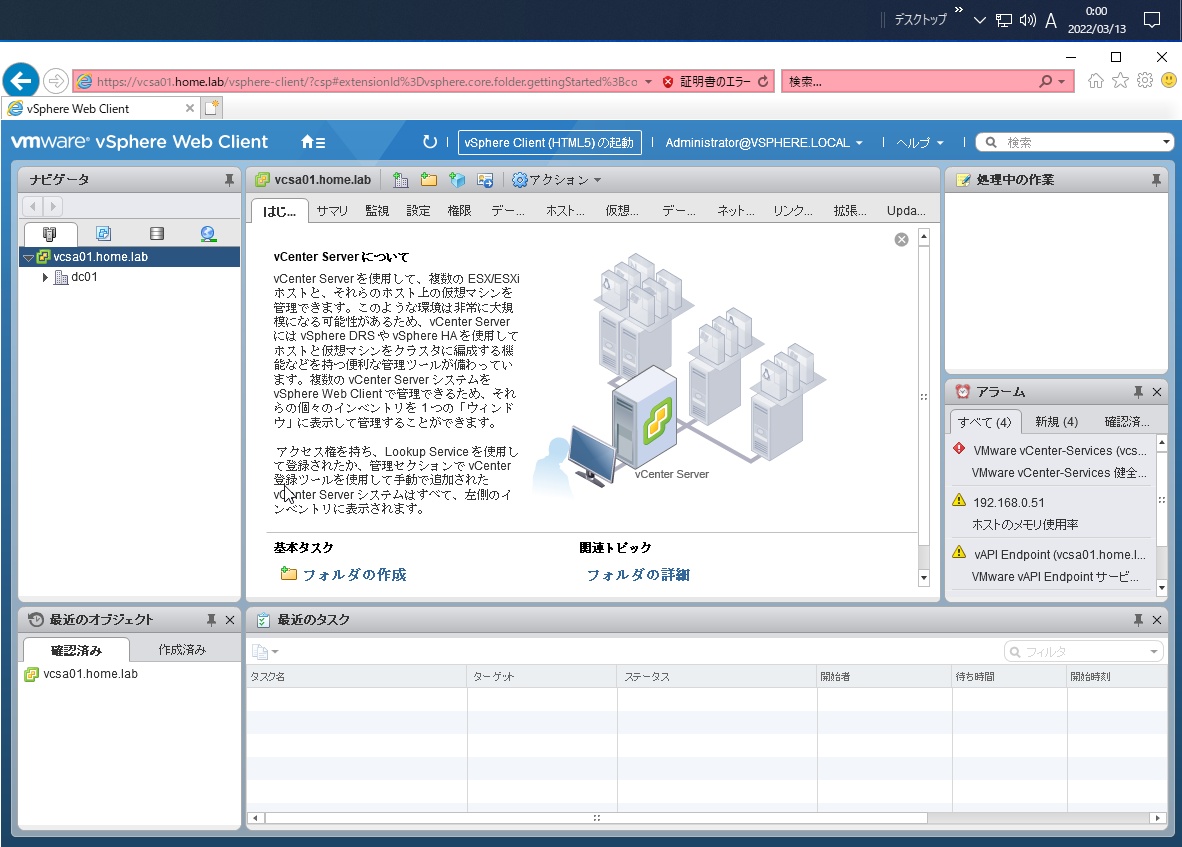Switch to the Configure (設定) tab
Viewport: 1182px width, 847px height.
point(418,211)
